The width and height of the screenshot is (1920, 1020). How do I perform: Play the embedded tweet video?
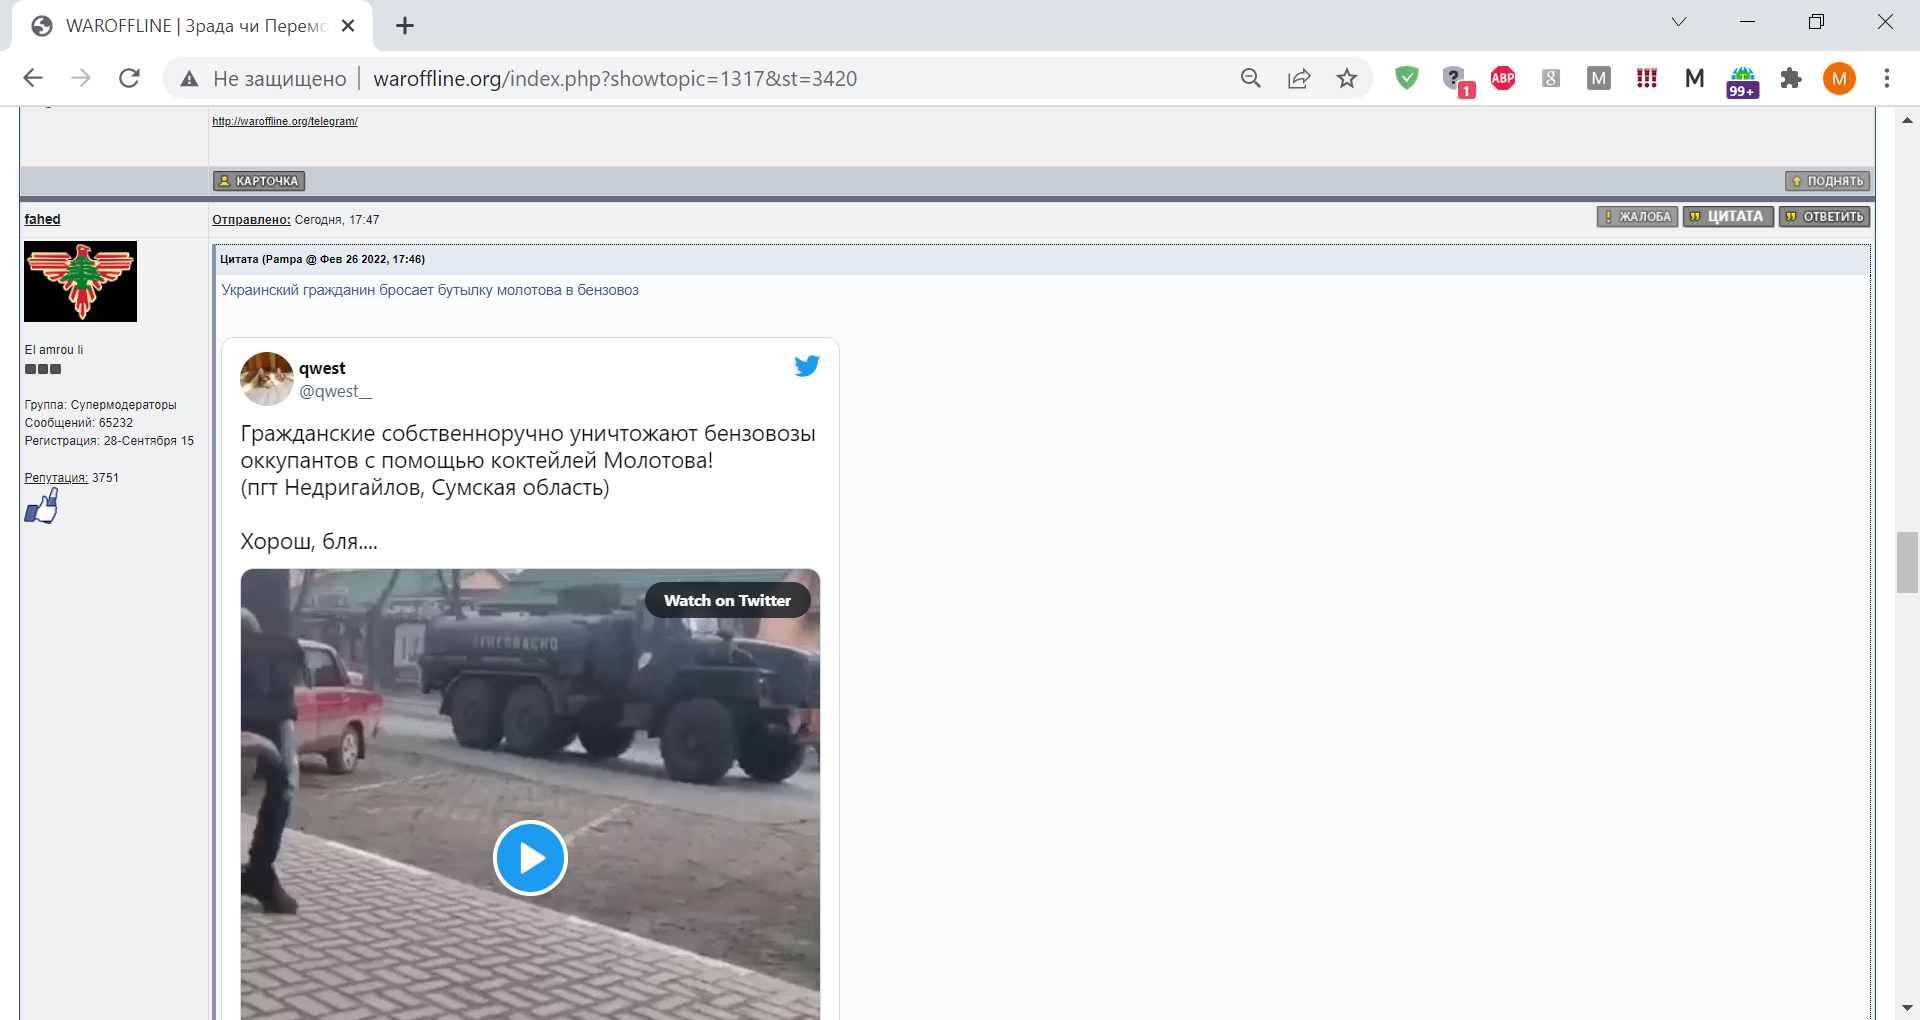point(530,858)
